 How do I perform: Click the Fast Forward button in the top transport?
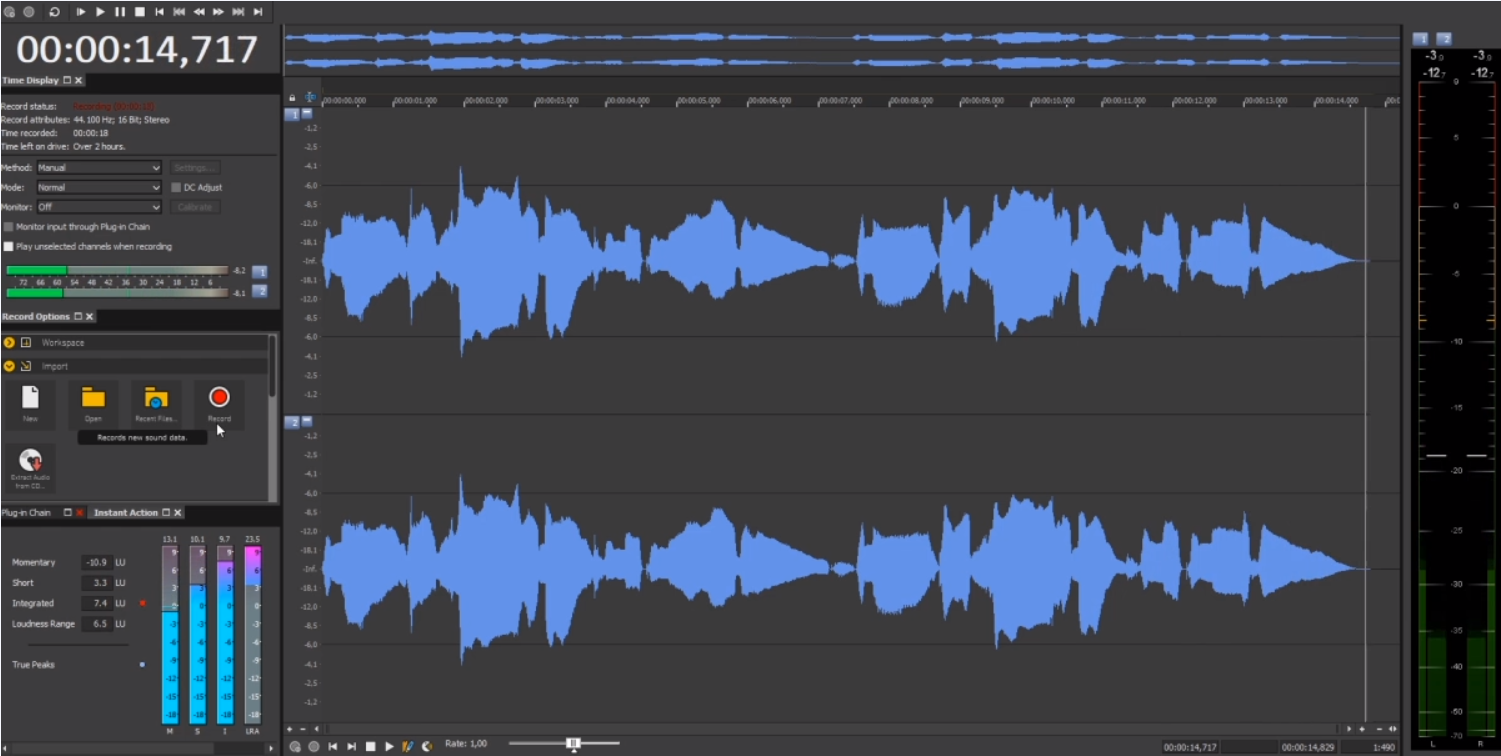(x=218, y=12)
